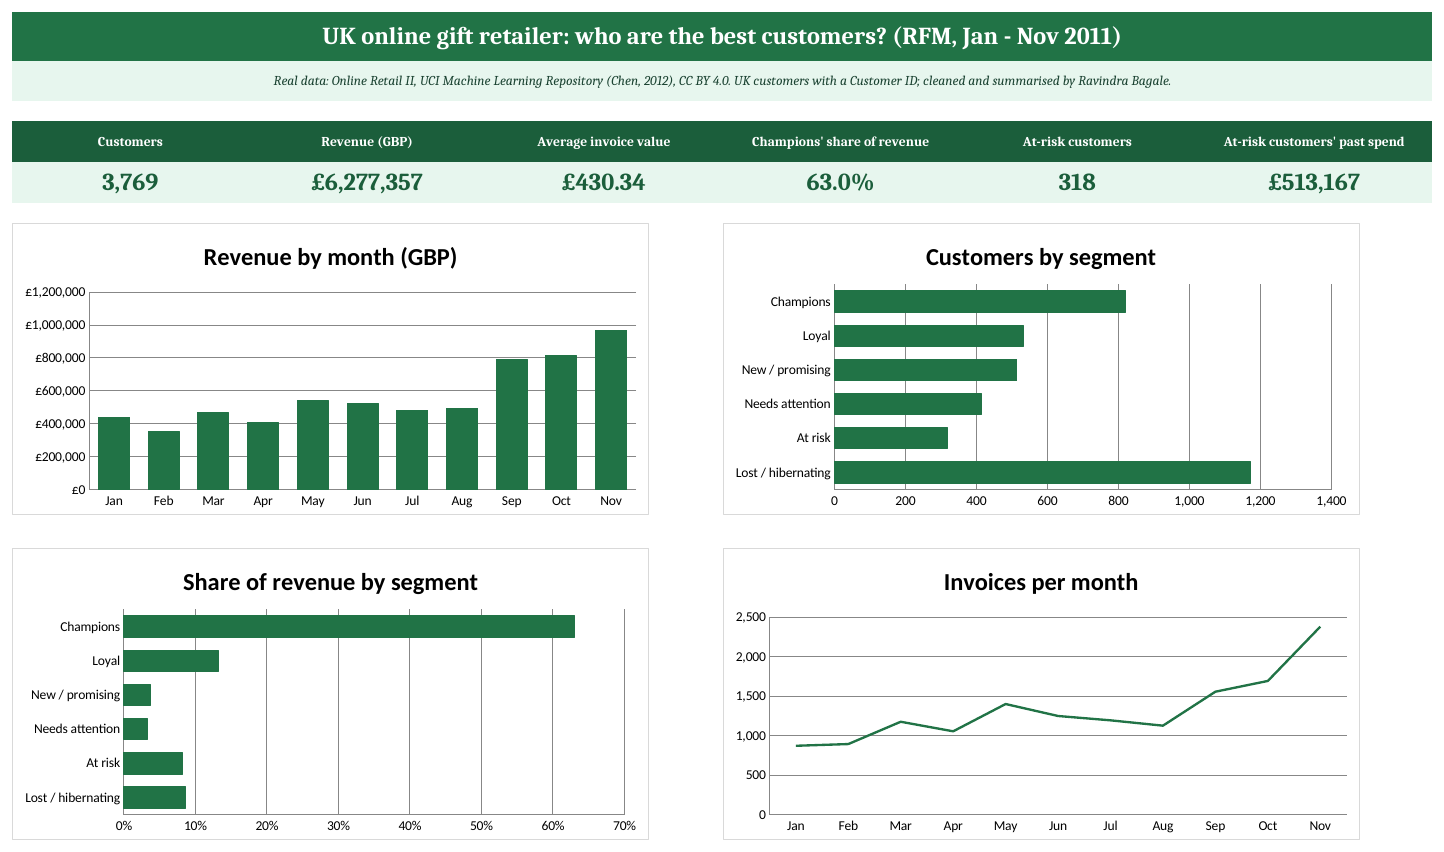The height and width of the screenshot is (852, 1444).
Task: Click the "At-risk customers' past spend" header
Action: [x=1314, y=142]
